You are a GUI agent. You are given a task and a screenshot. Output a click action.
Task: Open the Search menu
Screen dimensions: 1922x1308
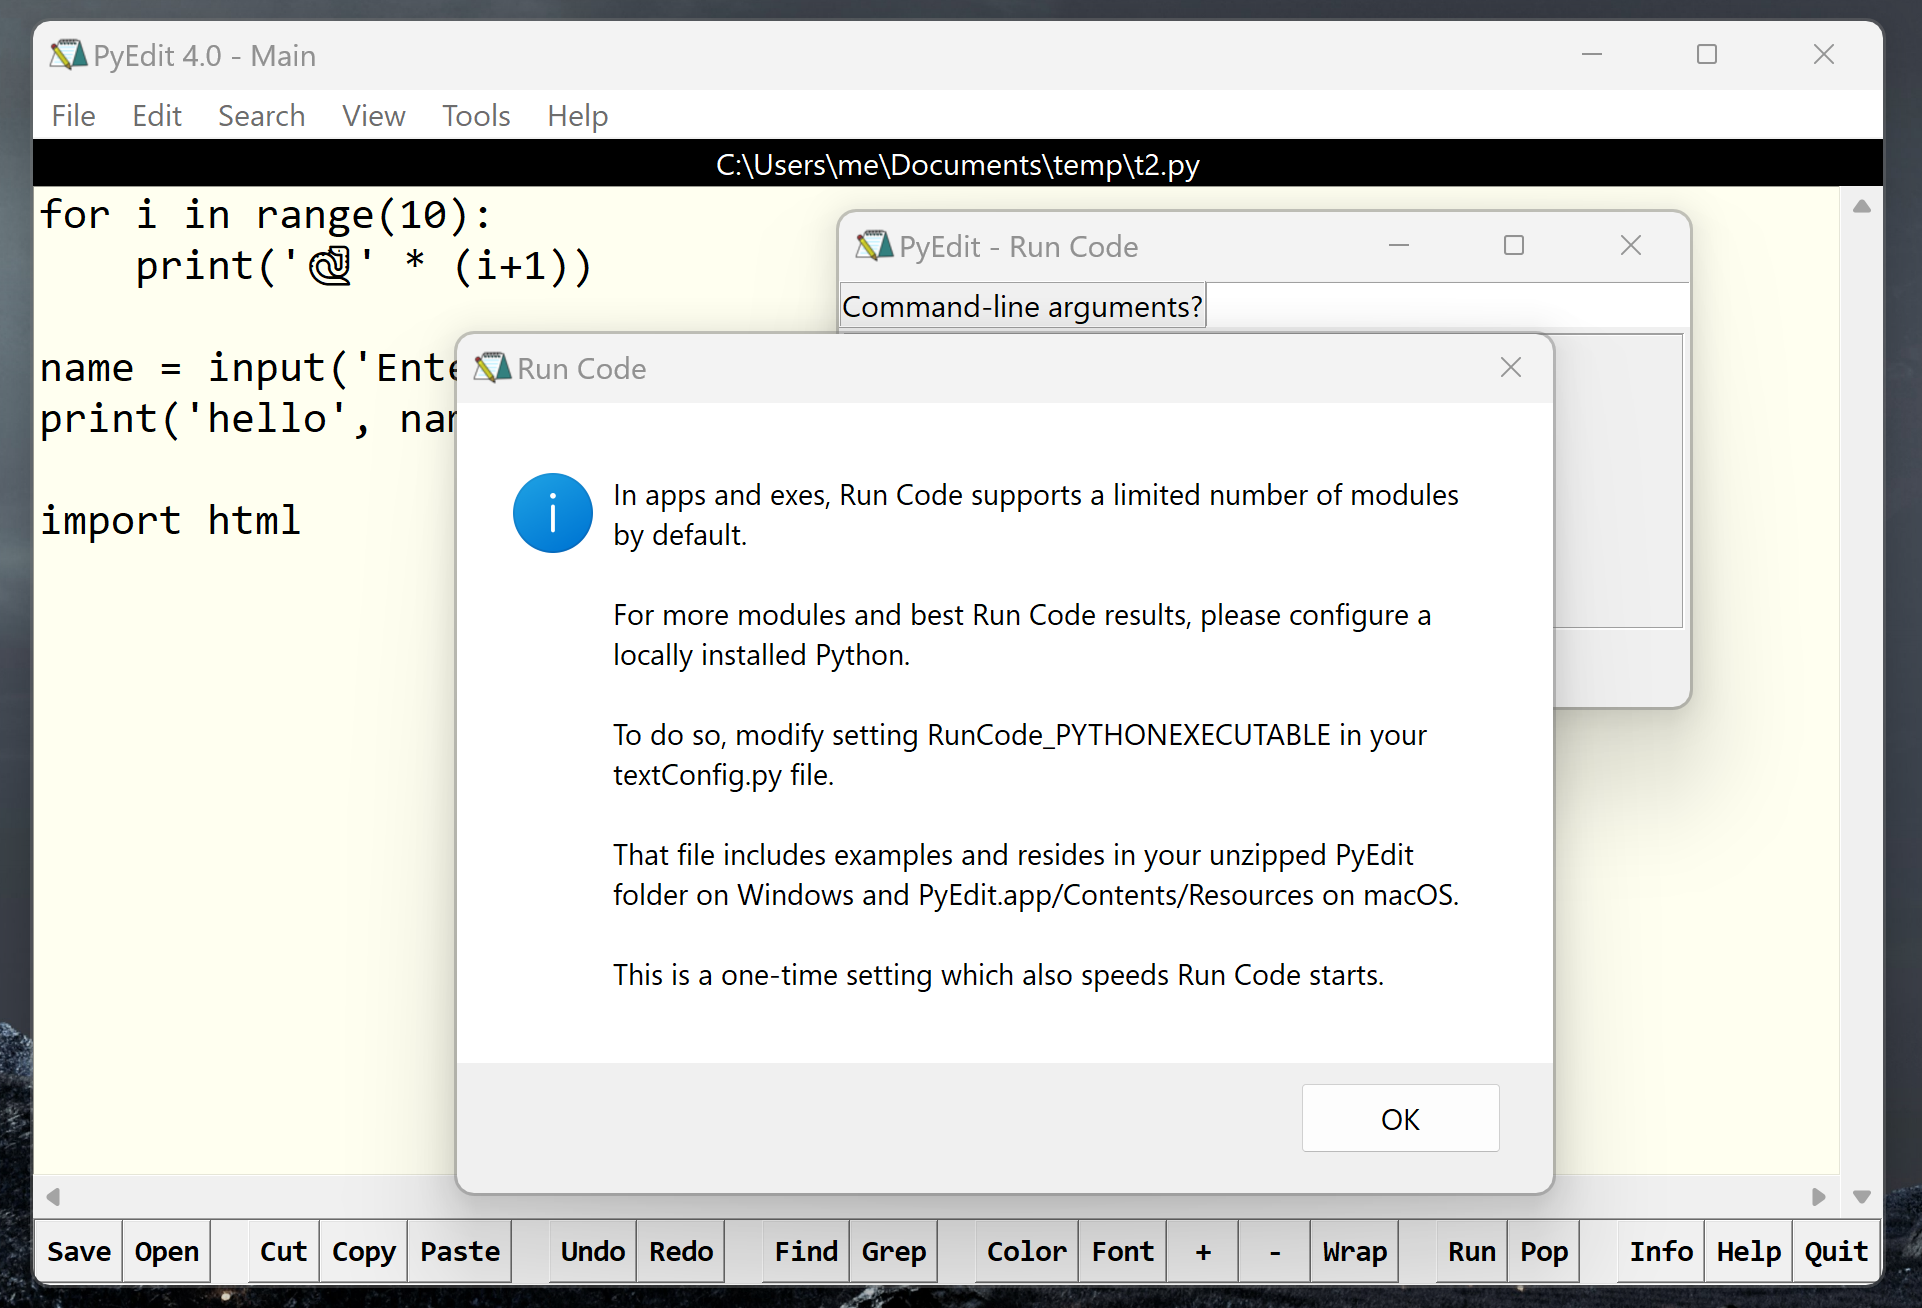(x=262, y=116)
